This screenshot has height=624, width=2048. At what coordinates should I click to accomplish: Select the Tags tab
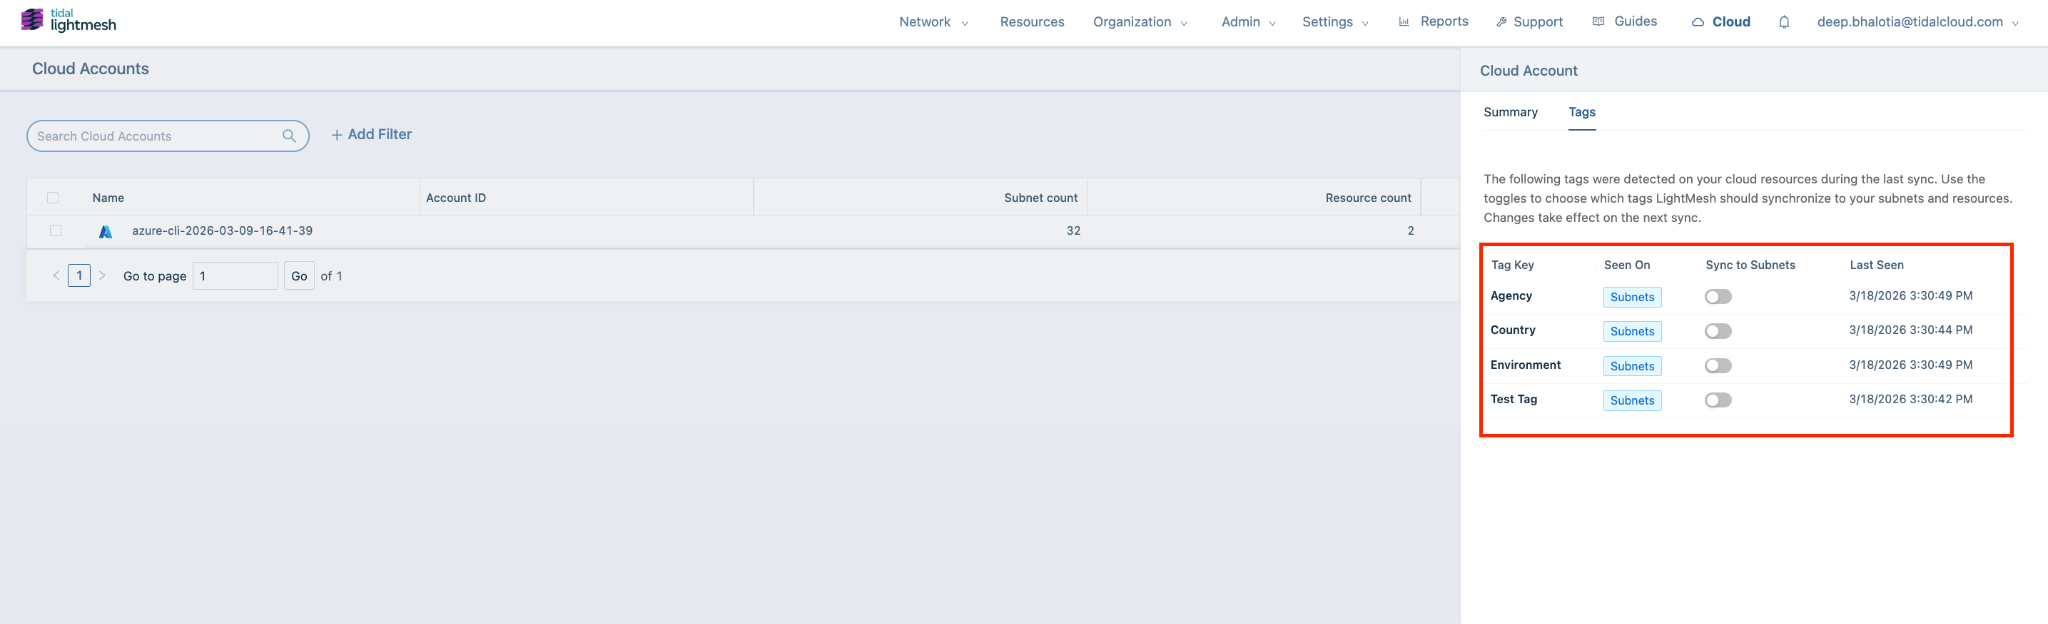(1582, 112)
